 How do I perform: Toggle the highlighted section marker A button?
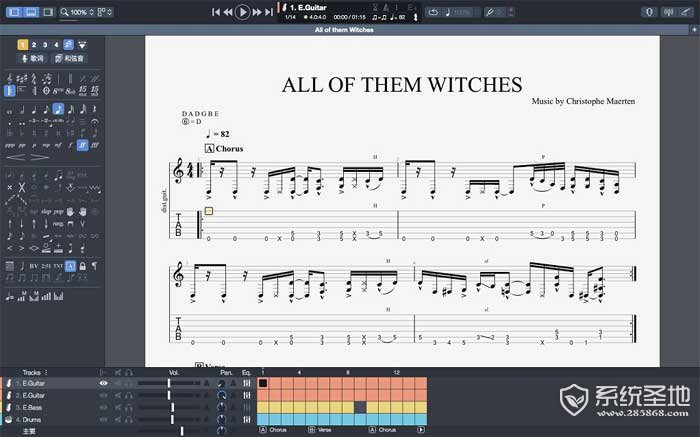[70, 266]
